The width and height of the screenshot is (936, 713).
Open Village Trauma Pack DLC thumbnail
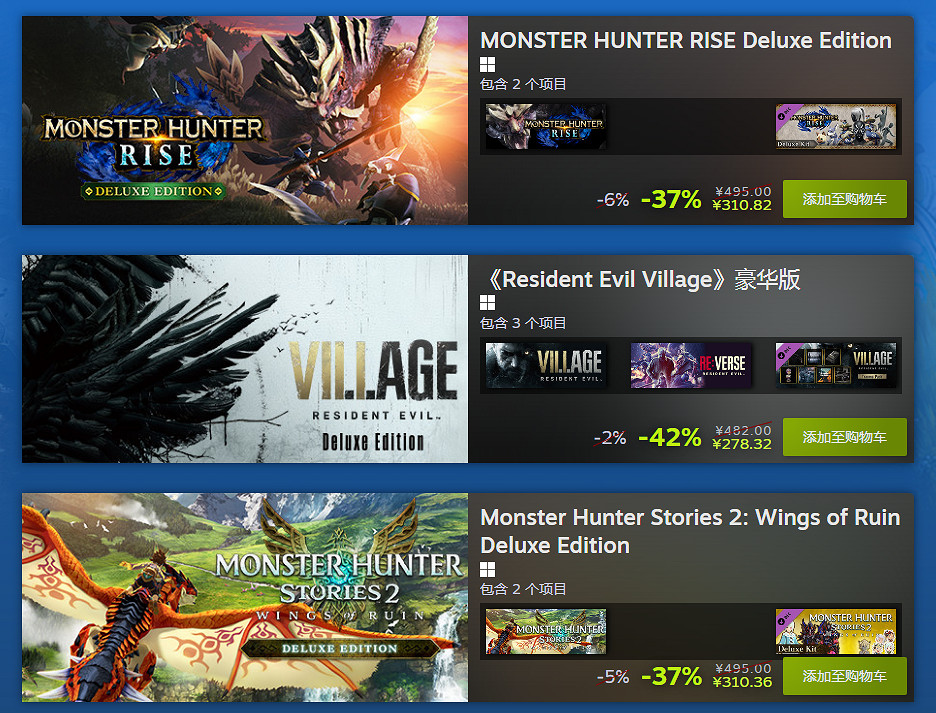(836, 365)
